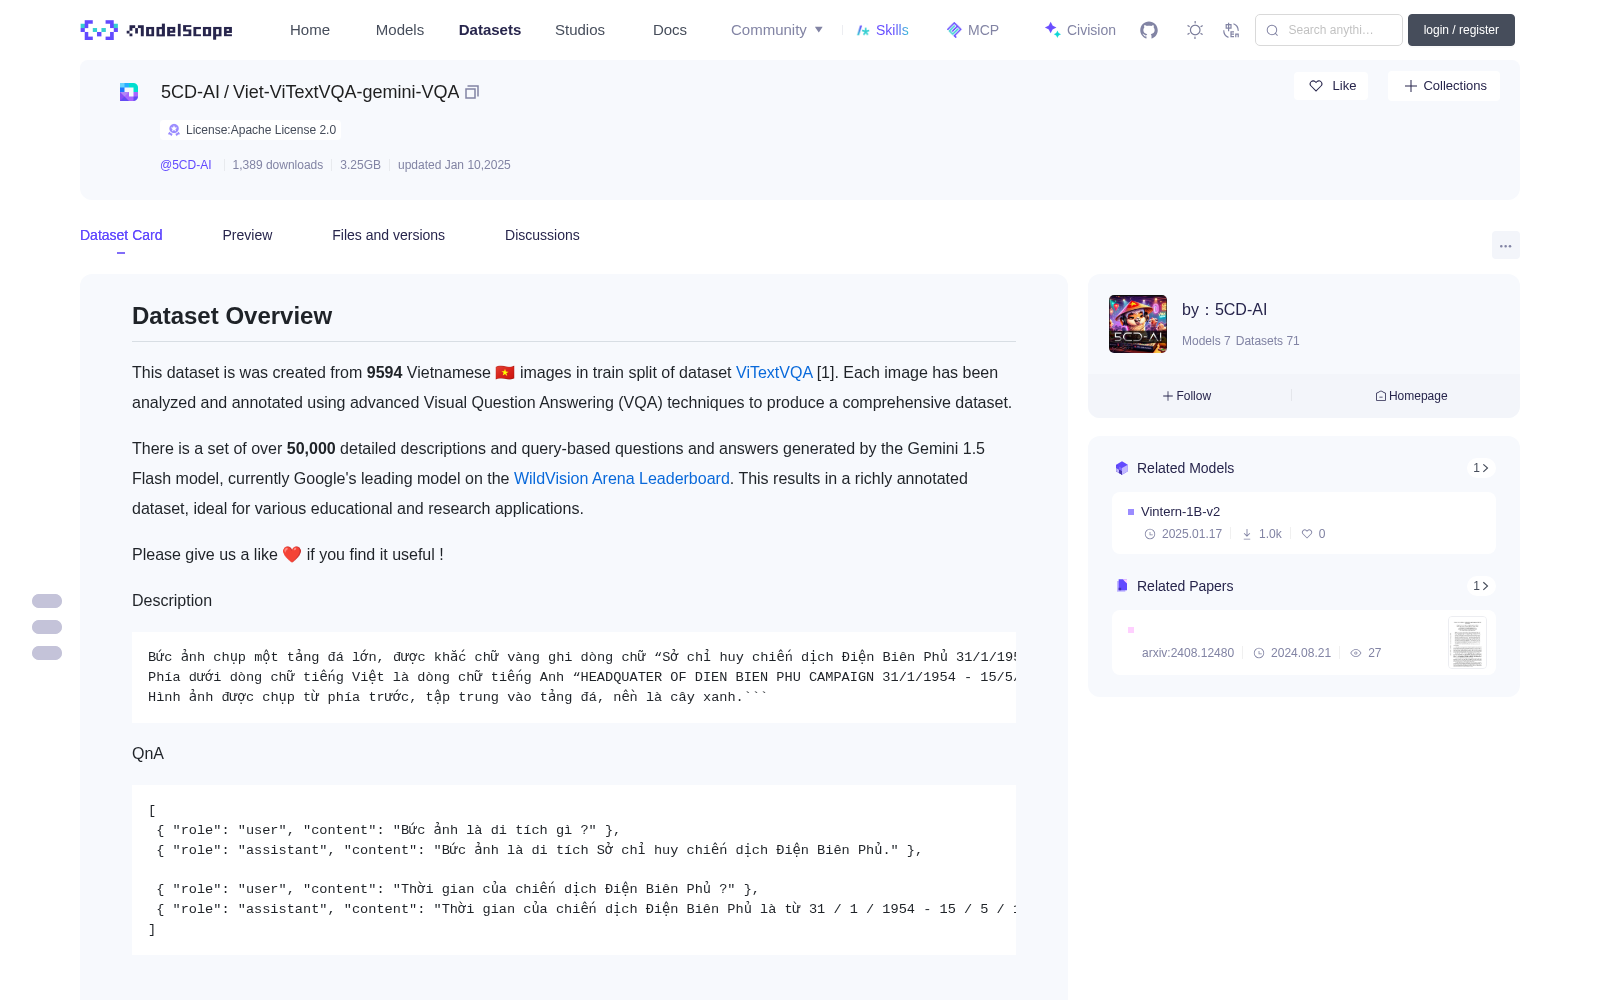Open the three-dot more options button
This screenshot has height=1000, width=1600.
(1505, 245)
